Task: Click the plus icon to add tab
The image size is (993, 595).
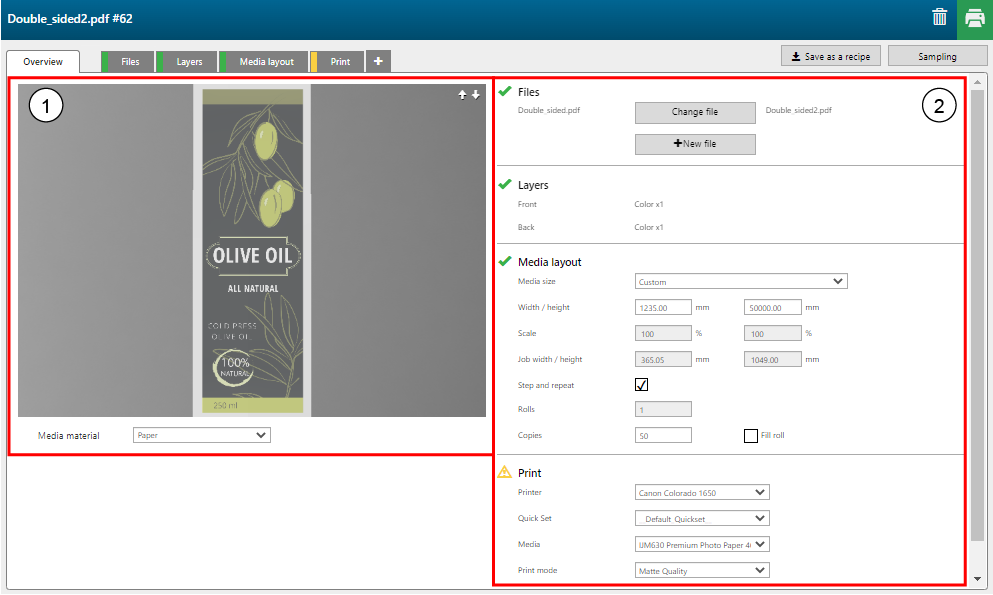Action: pyautogui.click(x=378, y=61)
